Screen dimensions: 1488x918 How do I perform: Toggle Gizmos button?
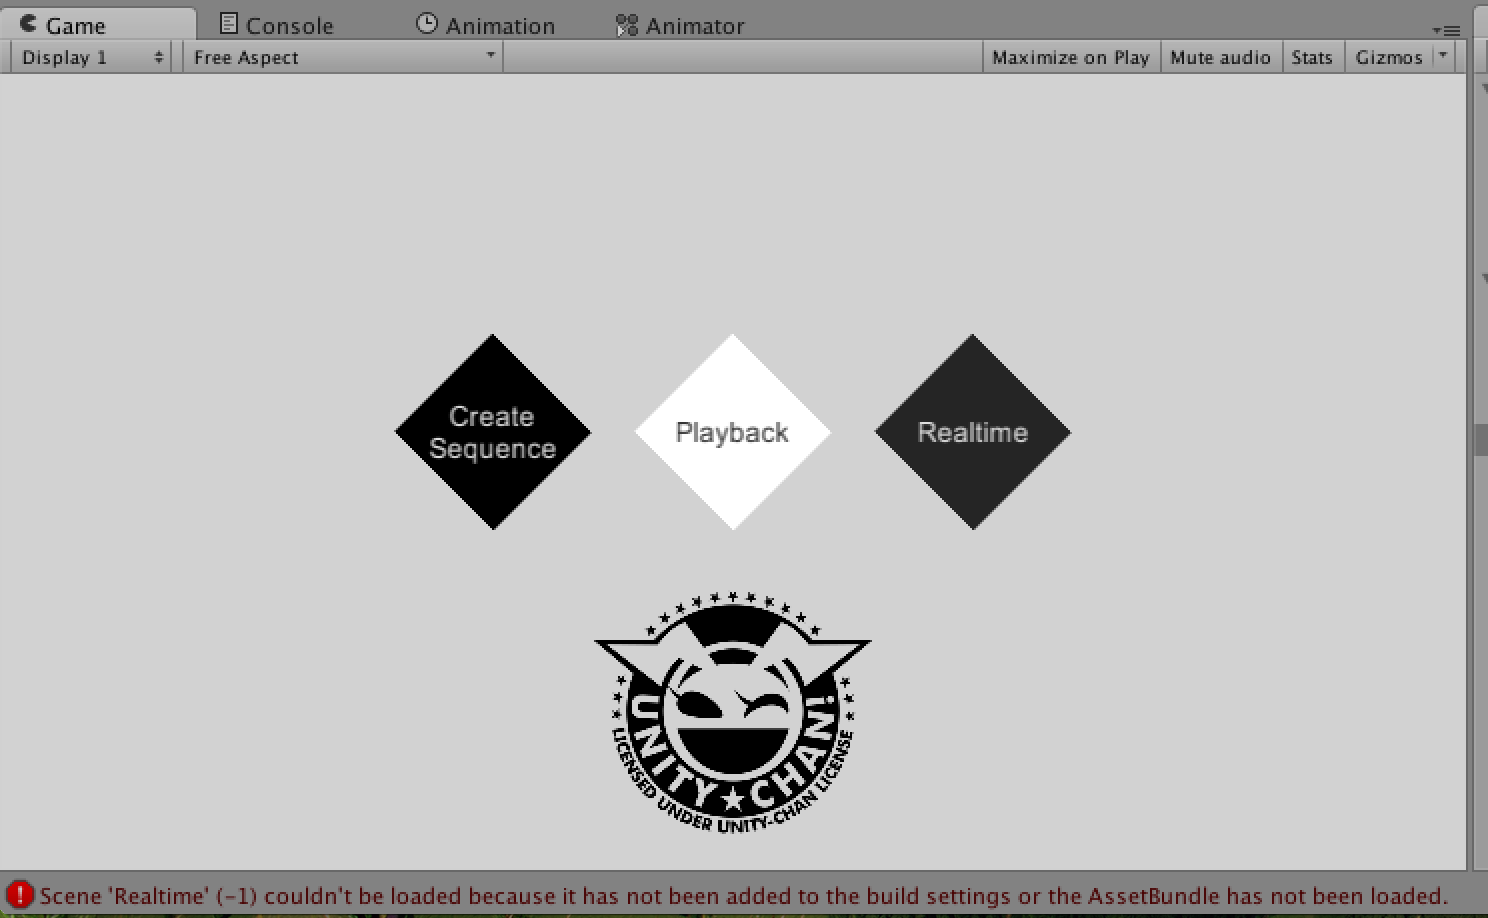[x=1389, y=57]
